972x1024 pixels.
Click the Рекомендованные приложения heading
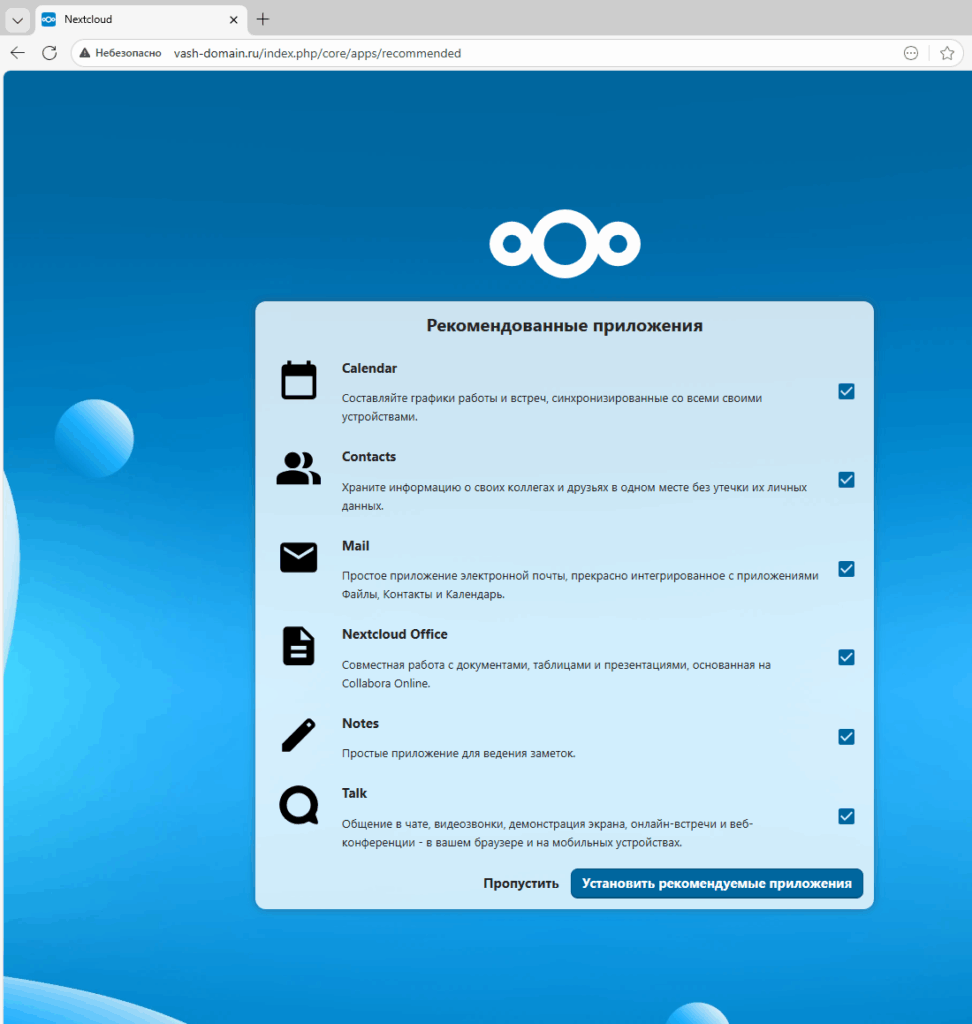[x=564, y=325]
